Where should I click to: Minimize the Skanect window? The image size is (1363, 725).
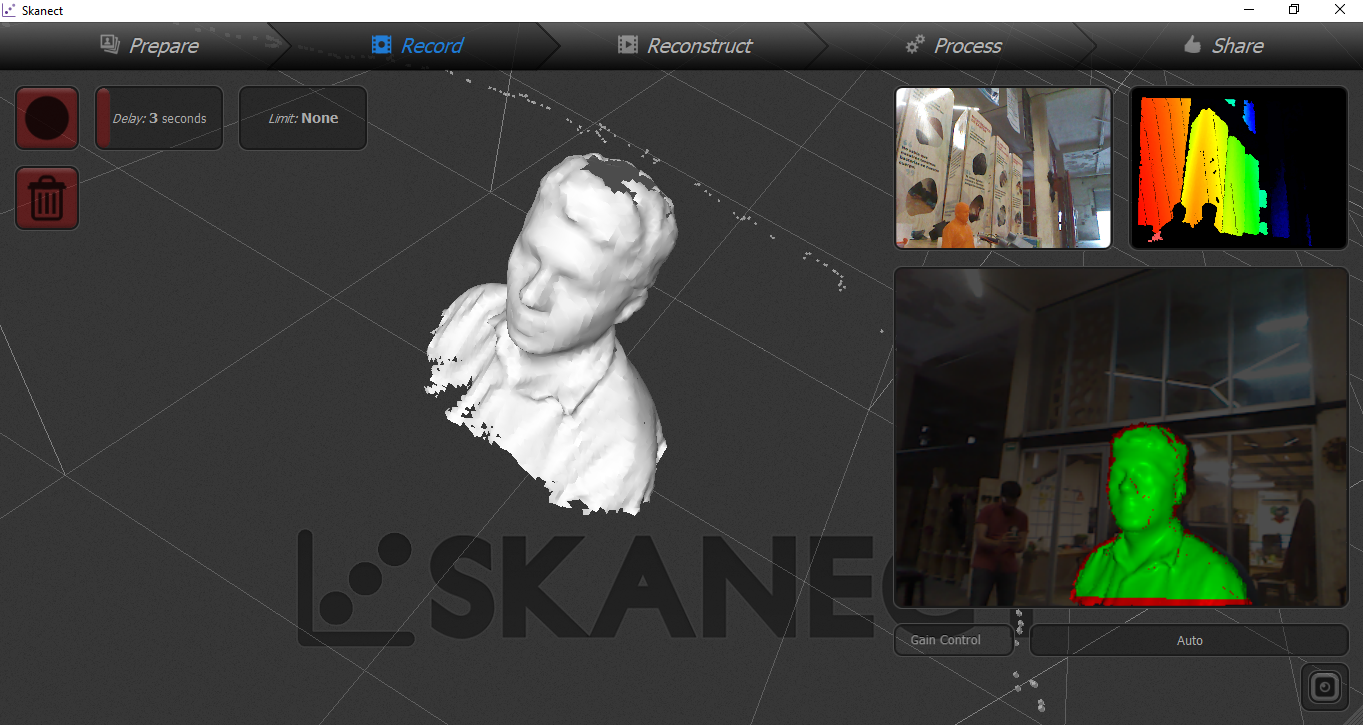(1249, 10)
